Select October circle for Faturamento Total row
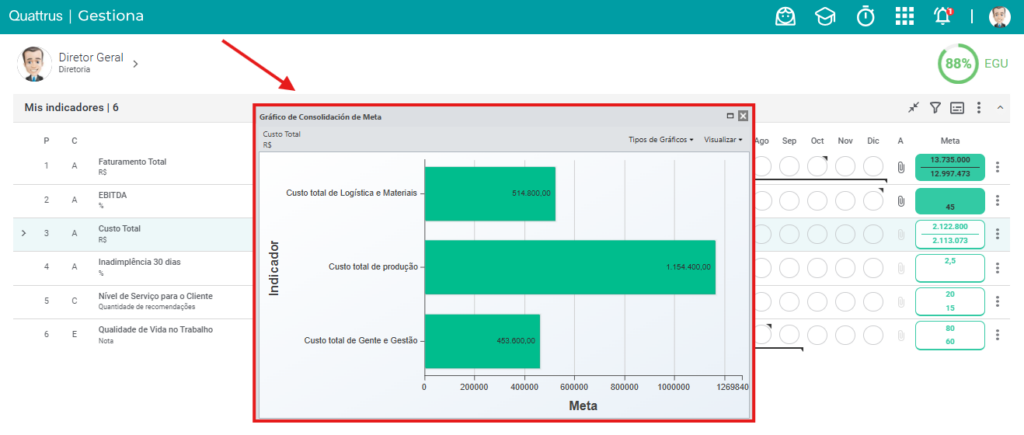The height and width of the screenshot is (435, 1024). tap(818, 166)
